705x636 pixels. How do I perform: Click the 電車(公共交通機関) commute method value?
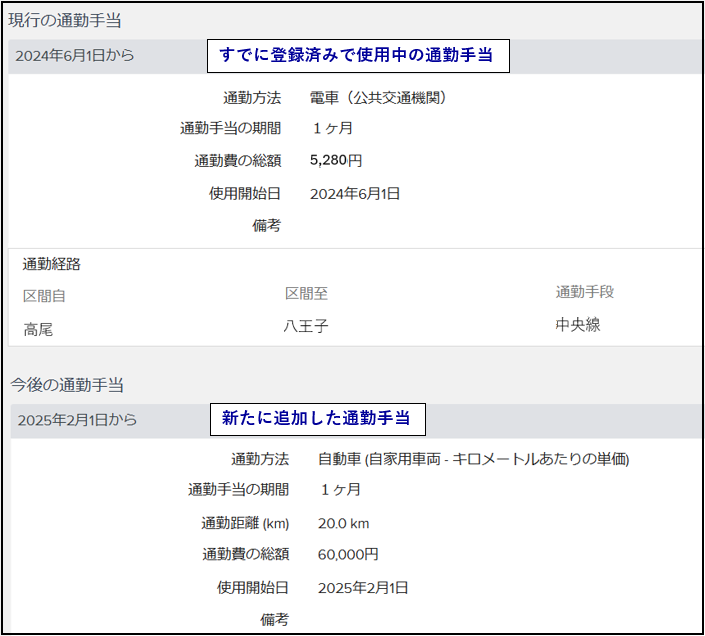click(378, 98)
